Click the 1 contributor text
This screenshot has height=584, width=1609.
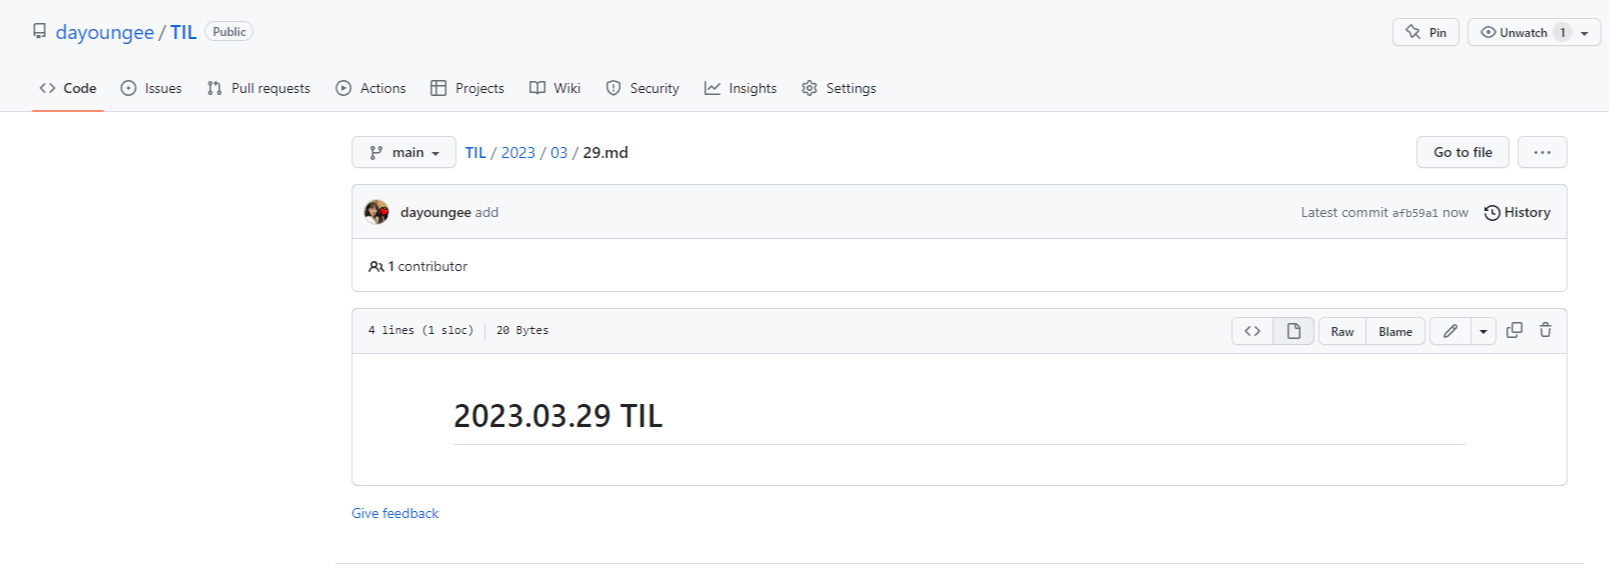[x=418, y=266]
